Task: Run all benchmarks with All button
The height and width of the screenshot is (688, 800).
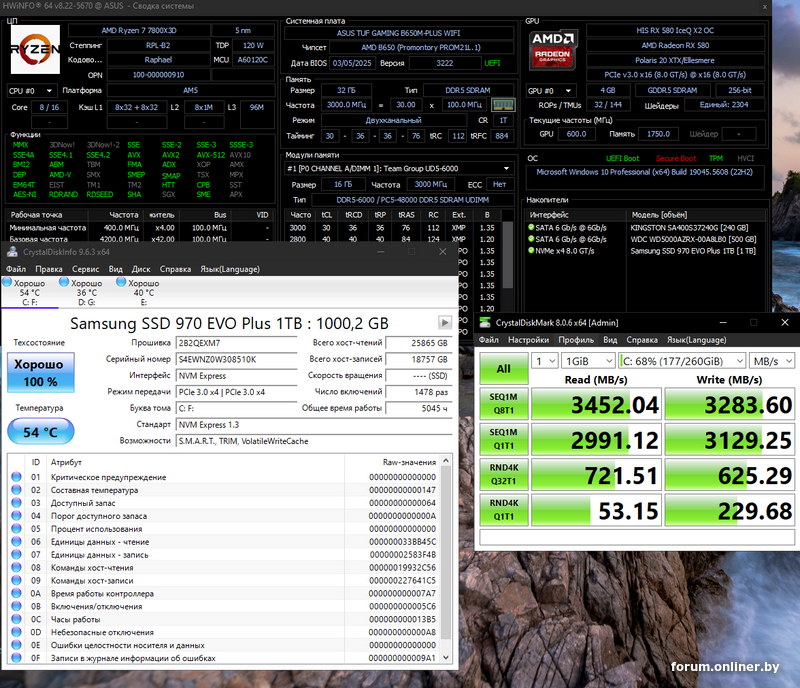Action: (x=503, y=369)
